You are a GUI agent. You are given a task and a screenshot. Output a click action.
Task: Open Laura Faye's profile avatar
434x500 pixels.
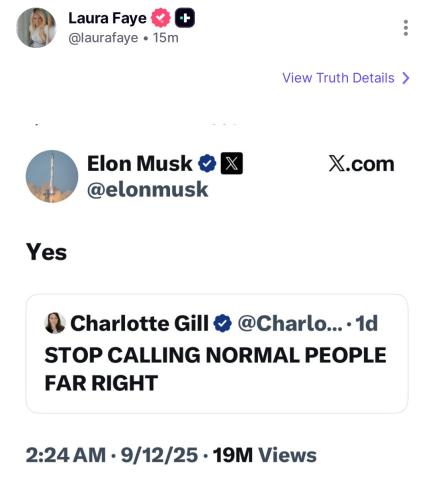(36, 28)
